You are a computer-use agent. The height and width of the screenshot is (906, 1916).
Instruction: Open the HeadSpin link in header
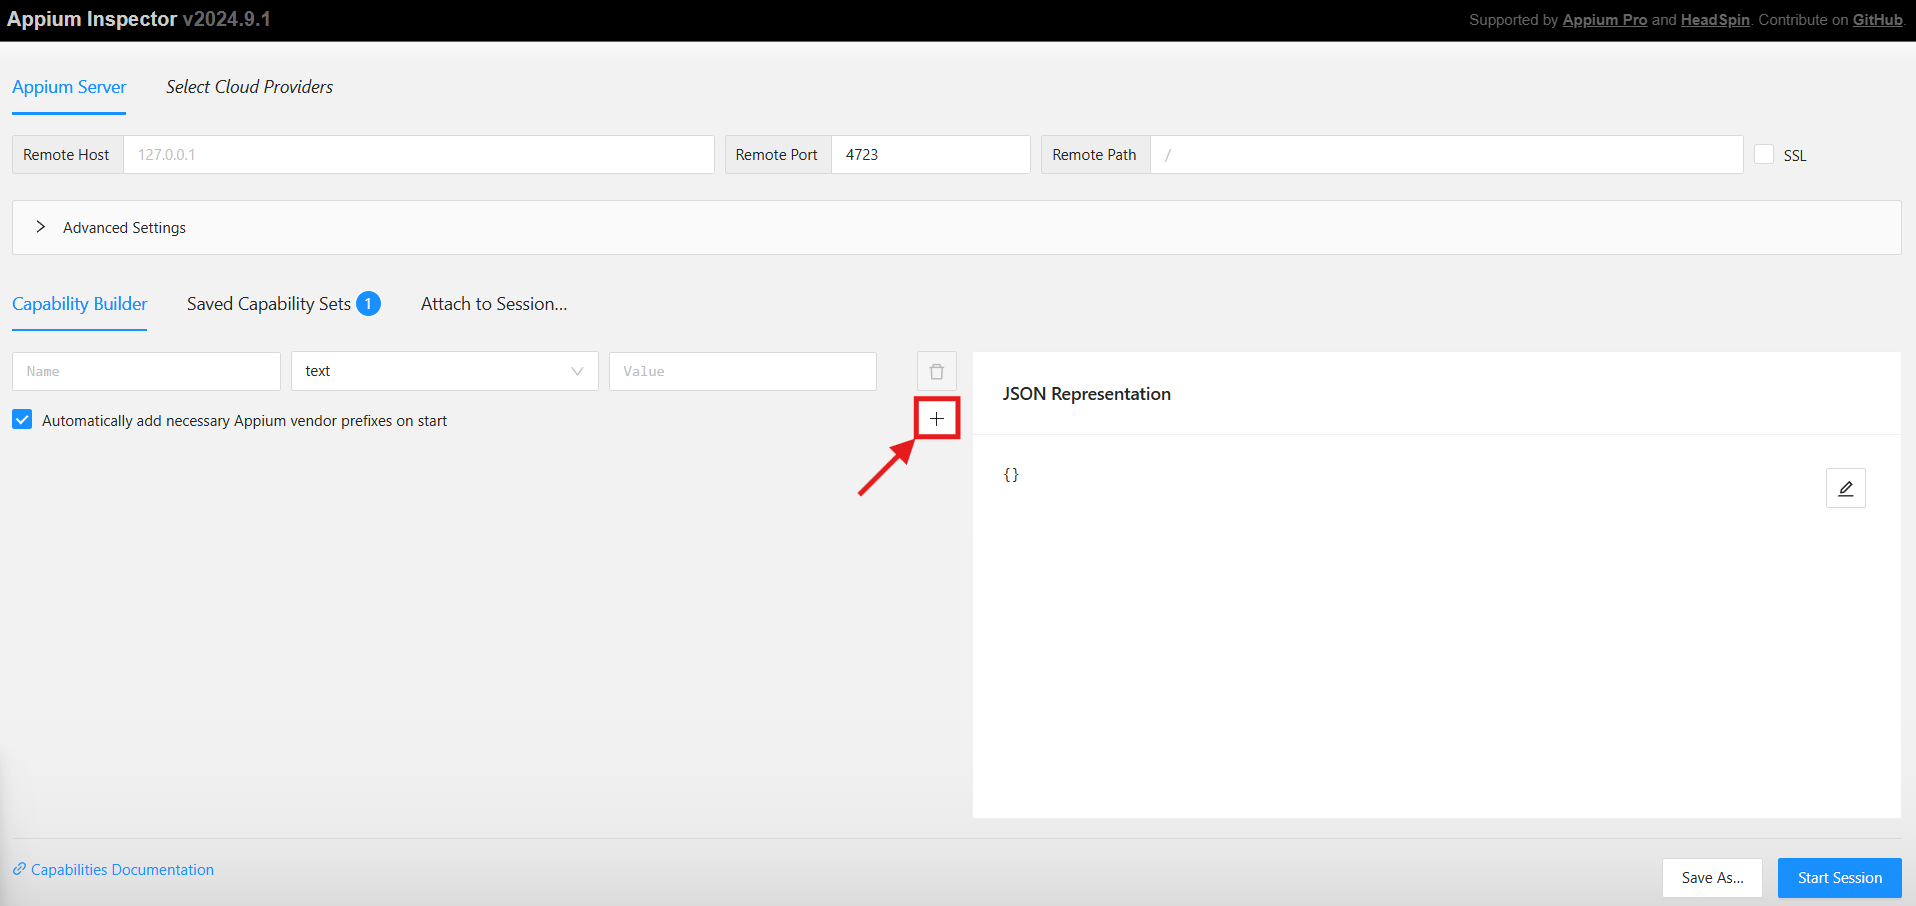click(x=1715, y=20)
